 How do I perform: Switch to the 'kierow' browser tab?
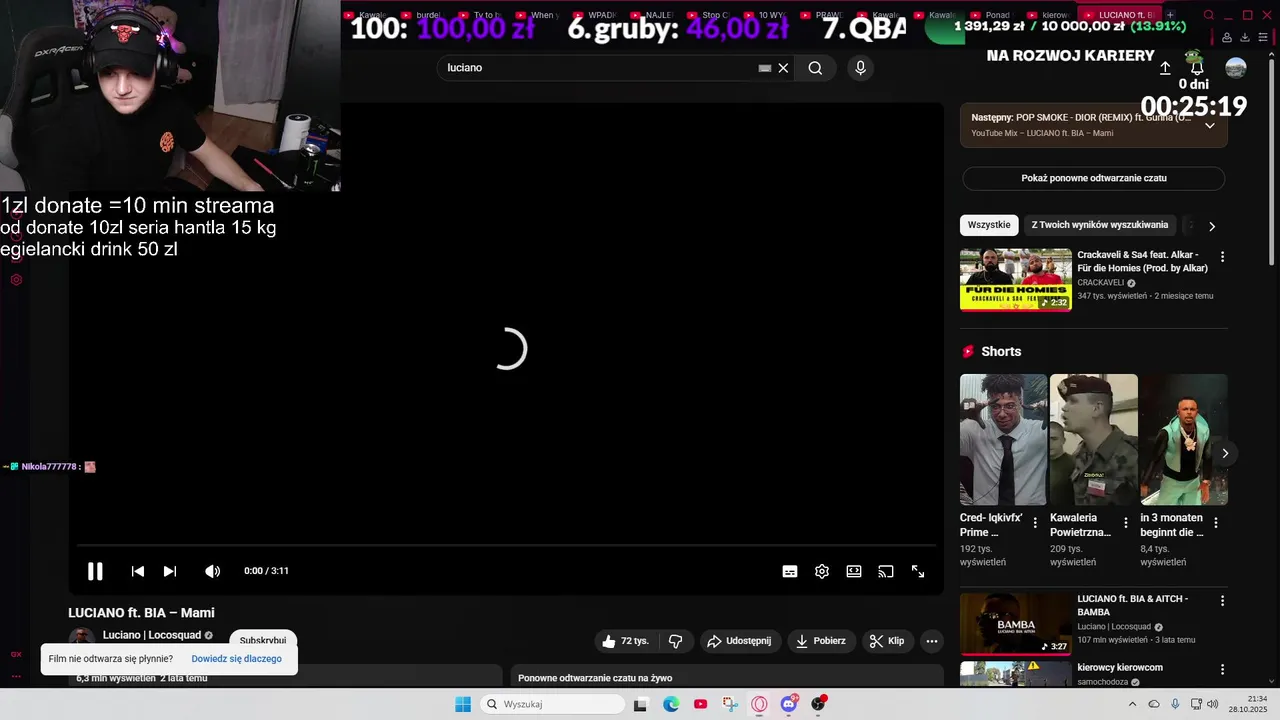[1051, 15]
